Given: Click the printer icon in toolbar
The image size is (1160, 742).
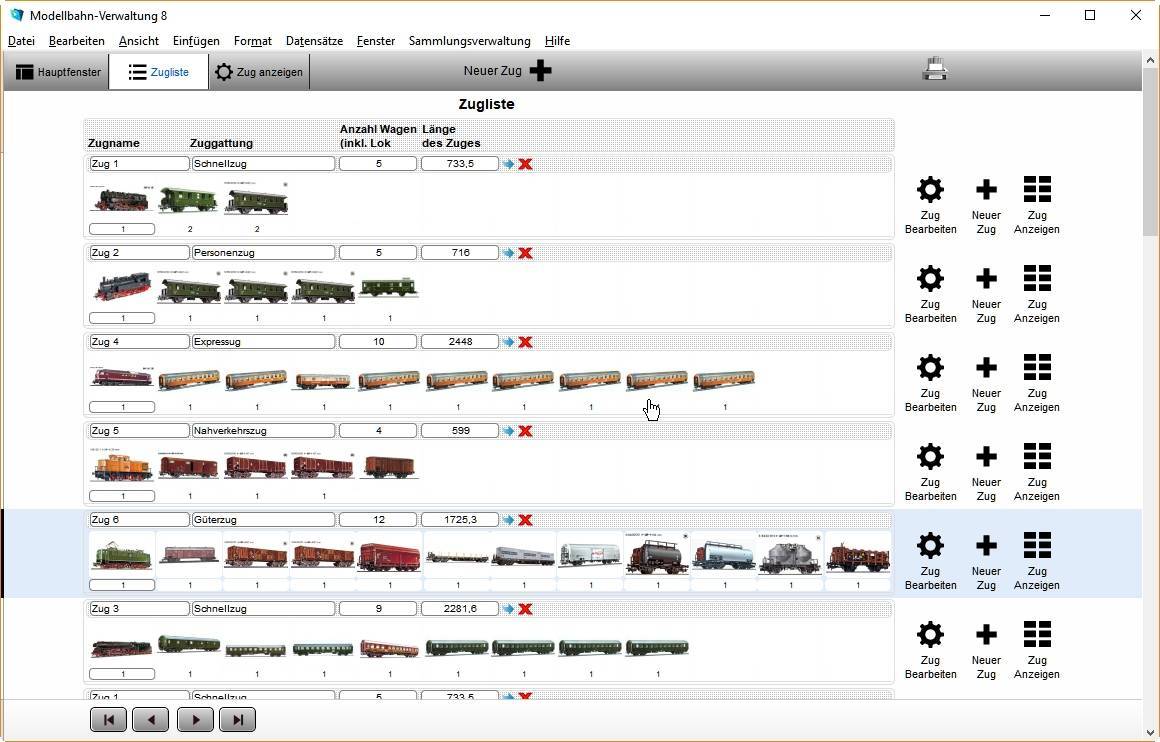Looking at the screenshot, I should click(x=934, y=70).
